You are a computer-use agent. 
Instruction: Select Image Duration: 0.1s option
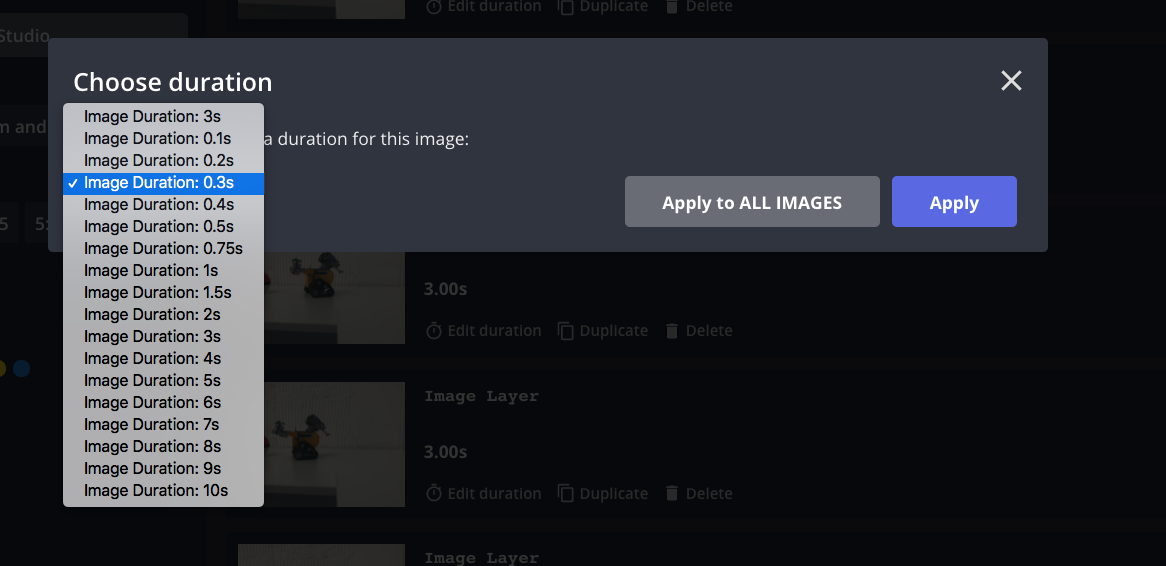[x=164, y=138]
